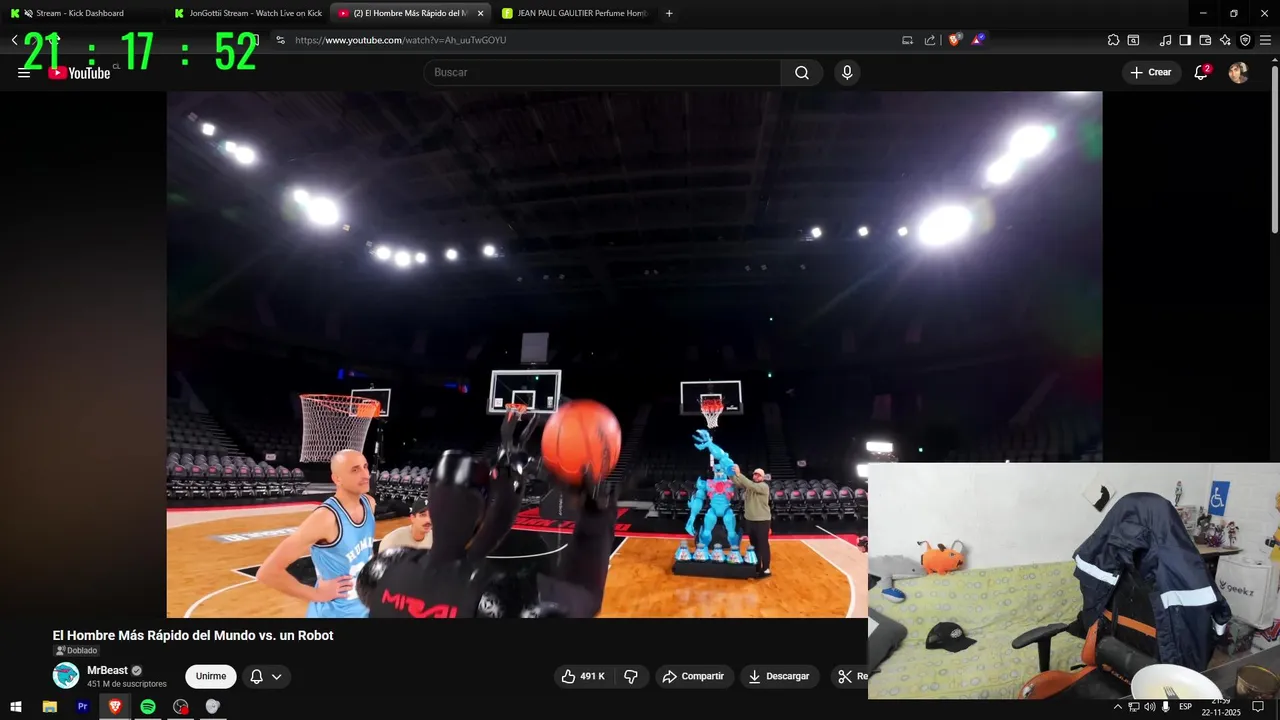Click the Crear create button
The width and height of the screenshot is (1280, 720).
[x=1150, y=73]
